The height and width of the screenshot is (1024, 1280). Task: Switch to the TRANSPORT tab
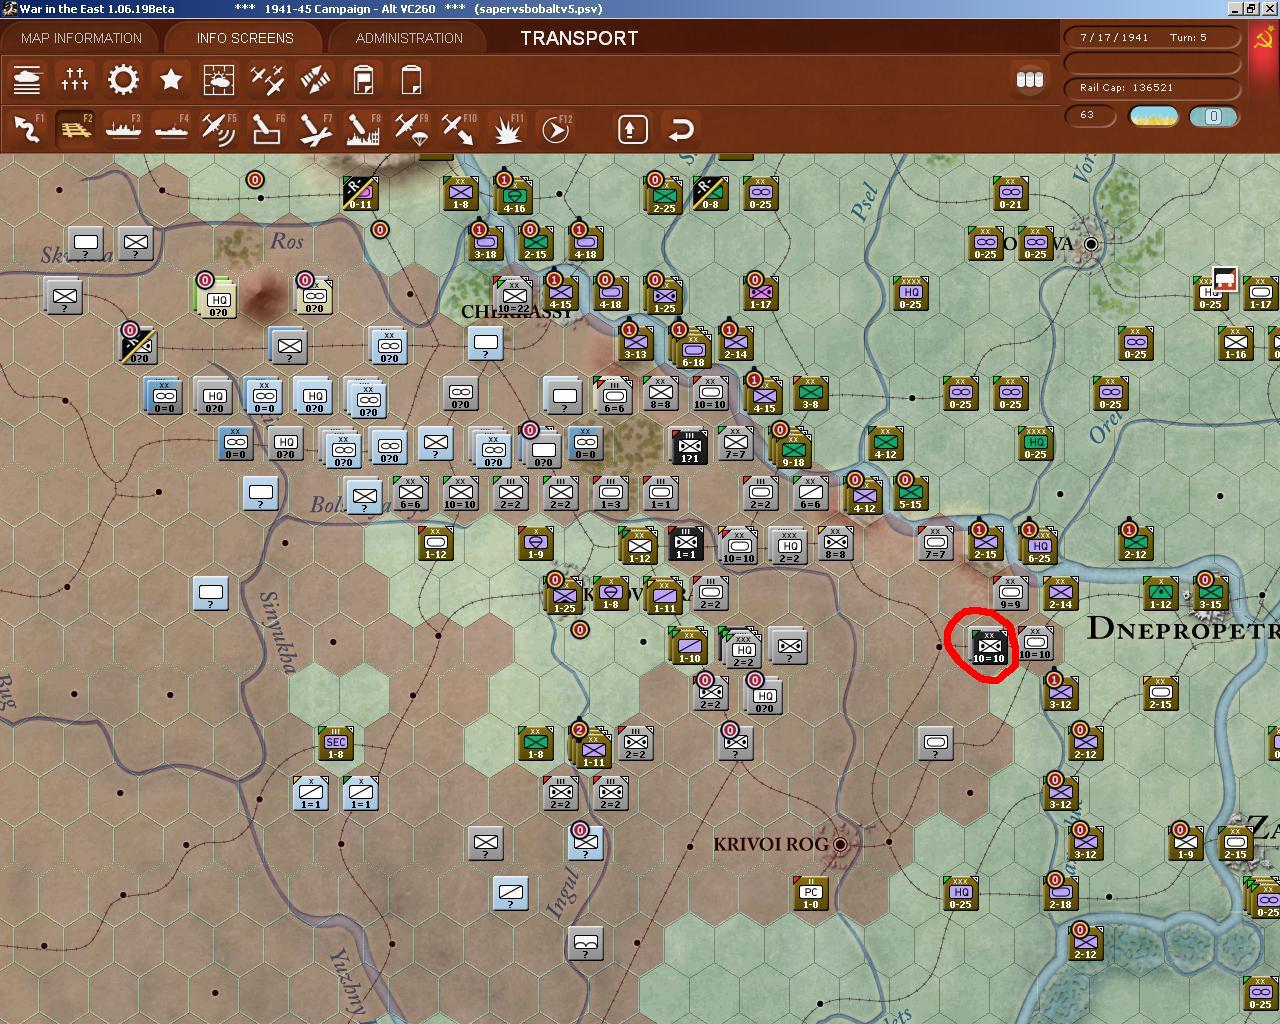coord(579,38)
